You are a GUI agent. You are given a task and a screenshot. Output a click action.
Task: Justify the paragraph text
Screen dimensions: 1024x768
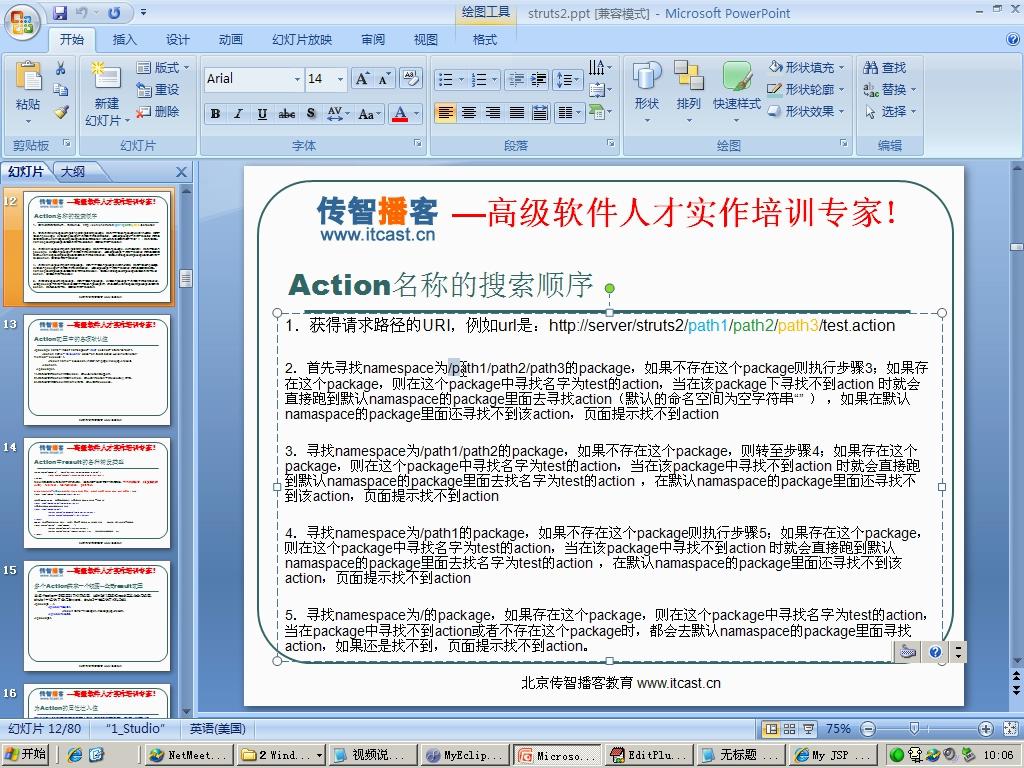[517, 113]
